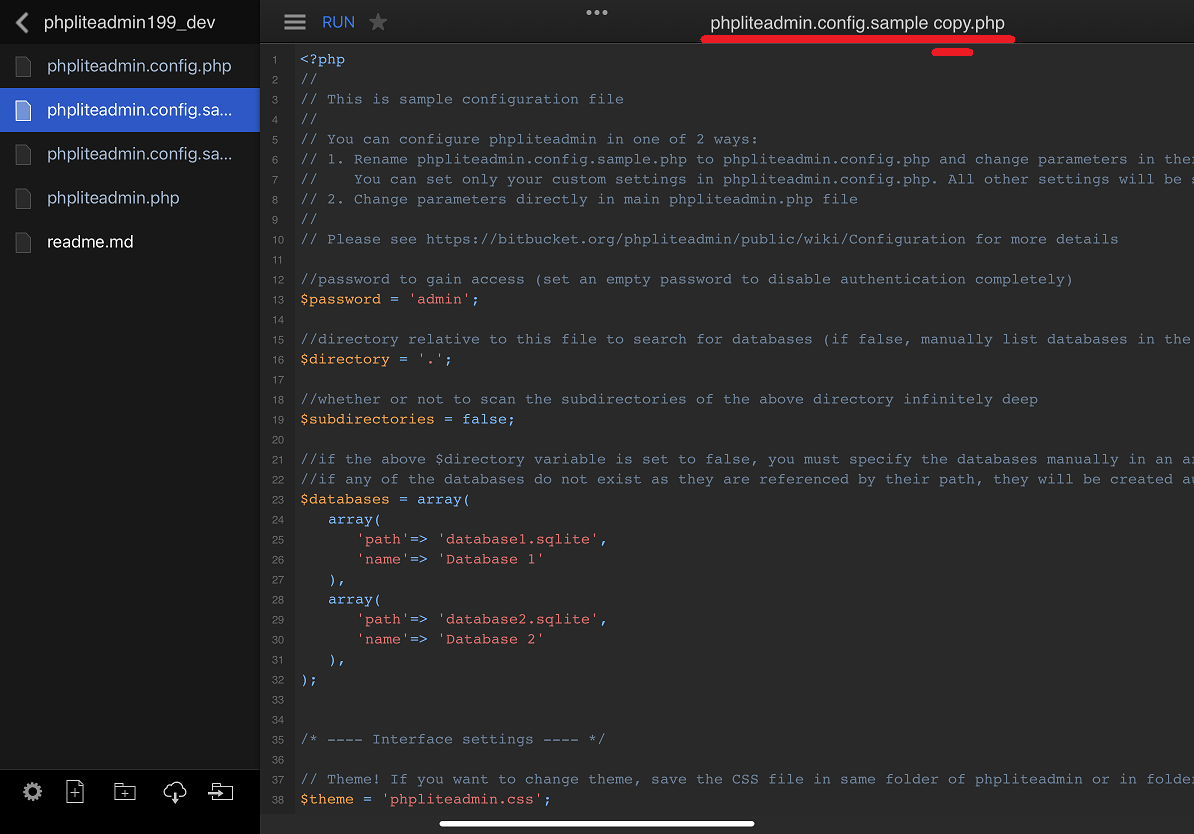Click line number 38 in the gutter

click(x=278, y=800)
